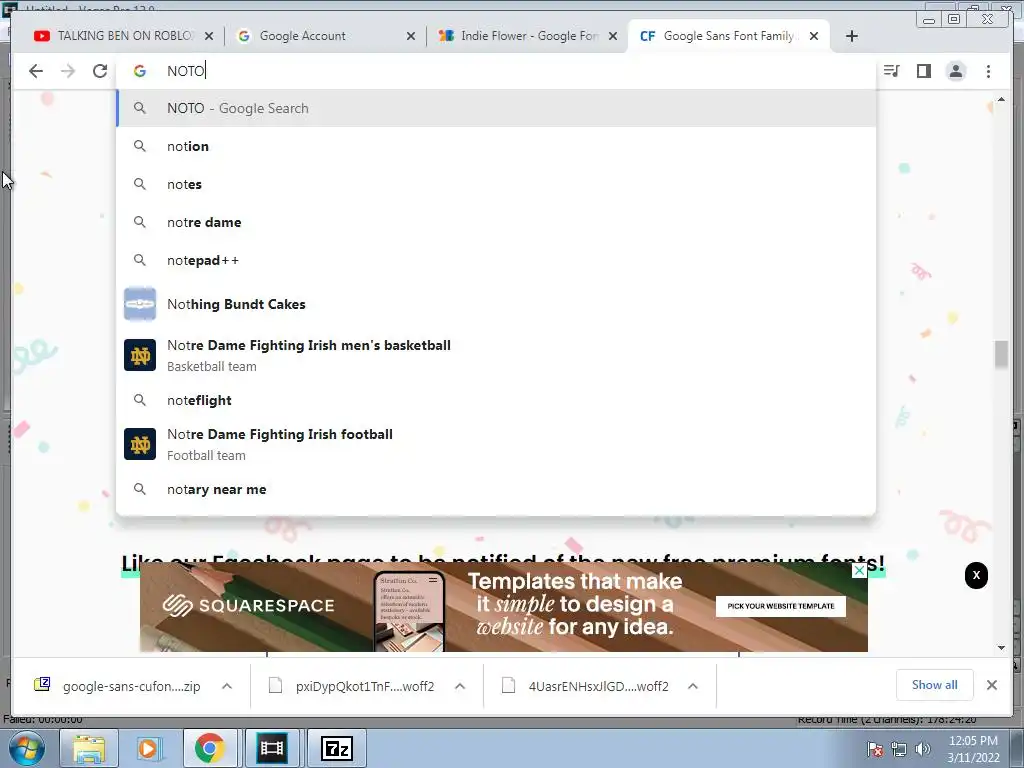Screen dimensions: 1024x768
Task: Open the media control icon in toolbar
Action: (x=891, y=71)
